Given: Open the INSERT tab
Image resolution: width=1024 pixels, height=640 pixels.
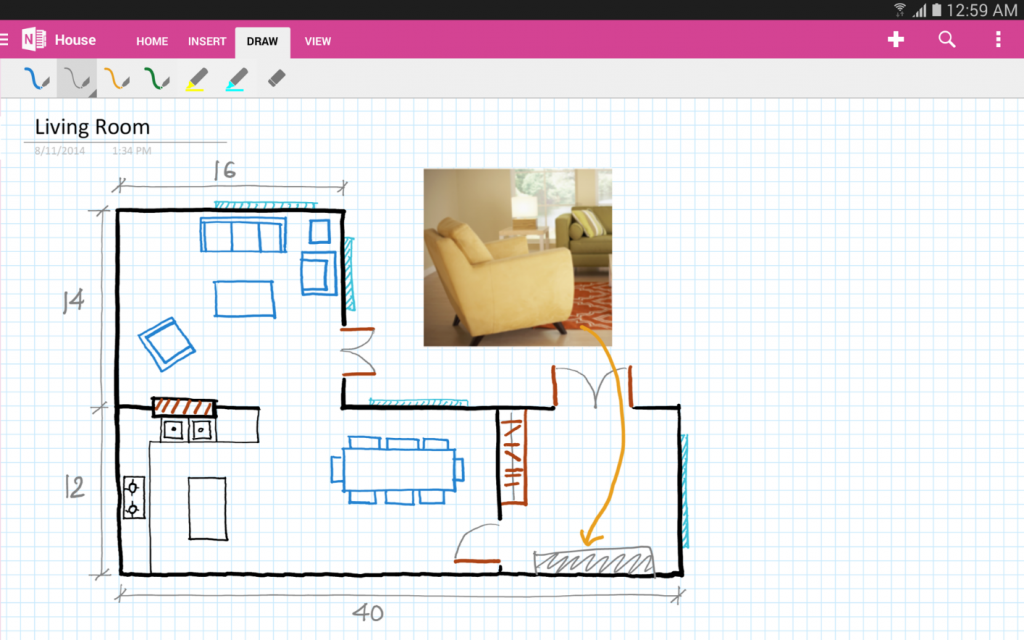Looking at the screenshot, I should (207, 42).
